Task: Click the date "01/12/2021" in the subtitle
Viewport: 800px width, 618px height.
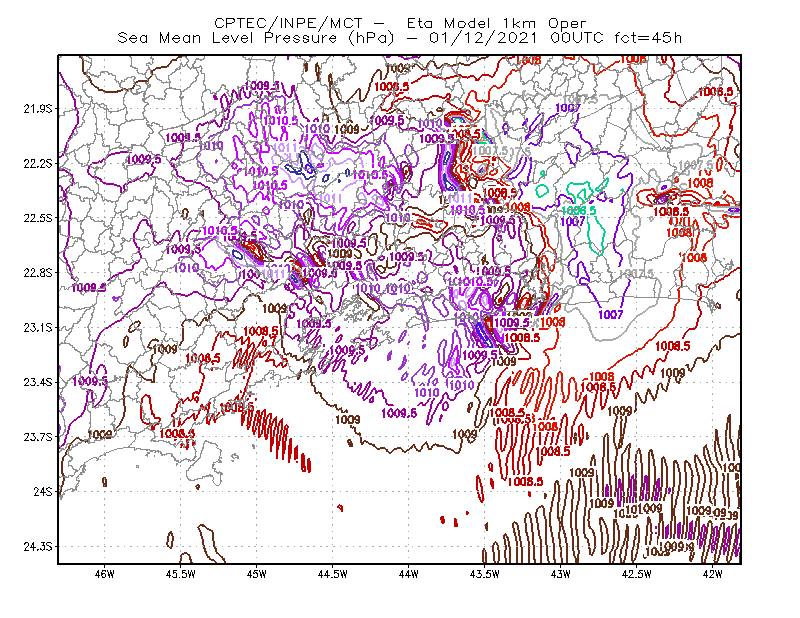Action: tap(483, 38)
